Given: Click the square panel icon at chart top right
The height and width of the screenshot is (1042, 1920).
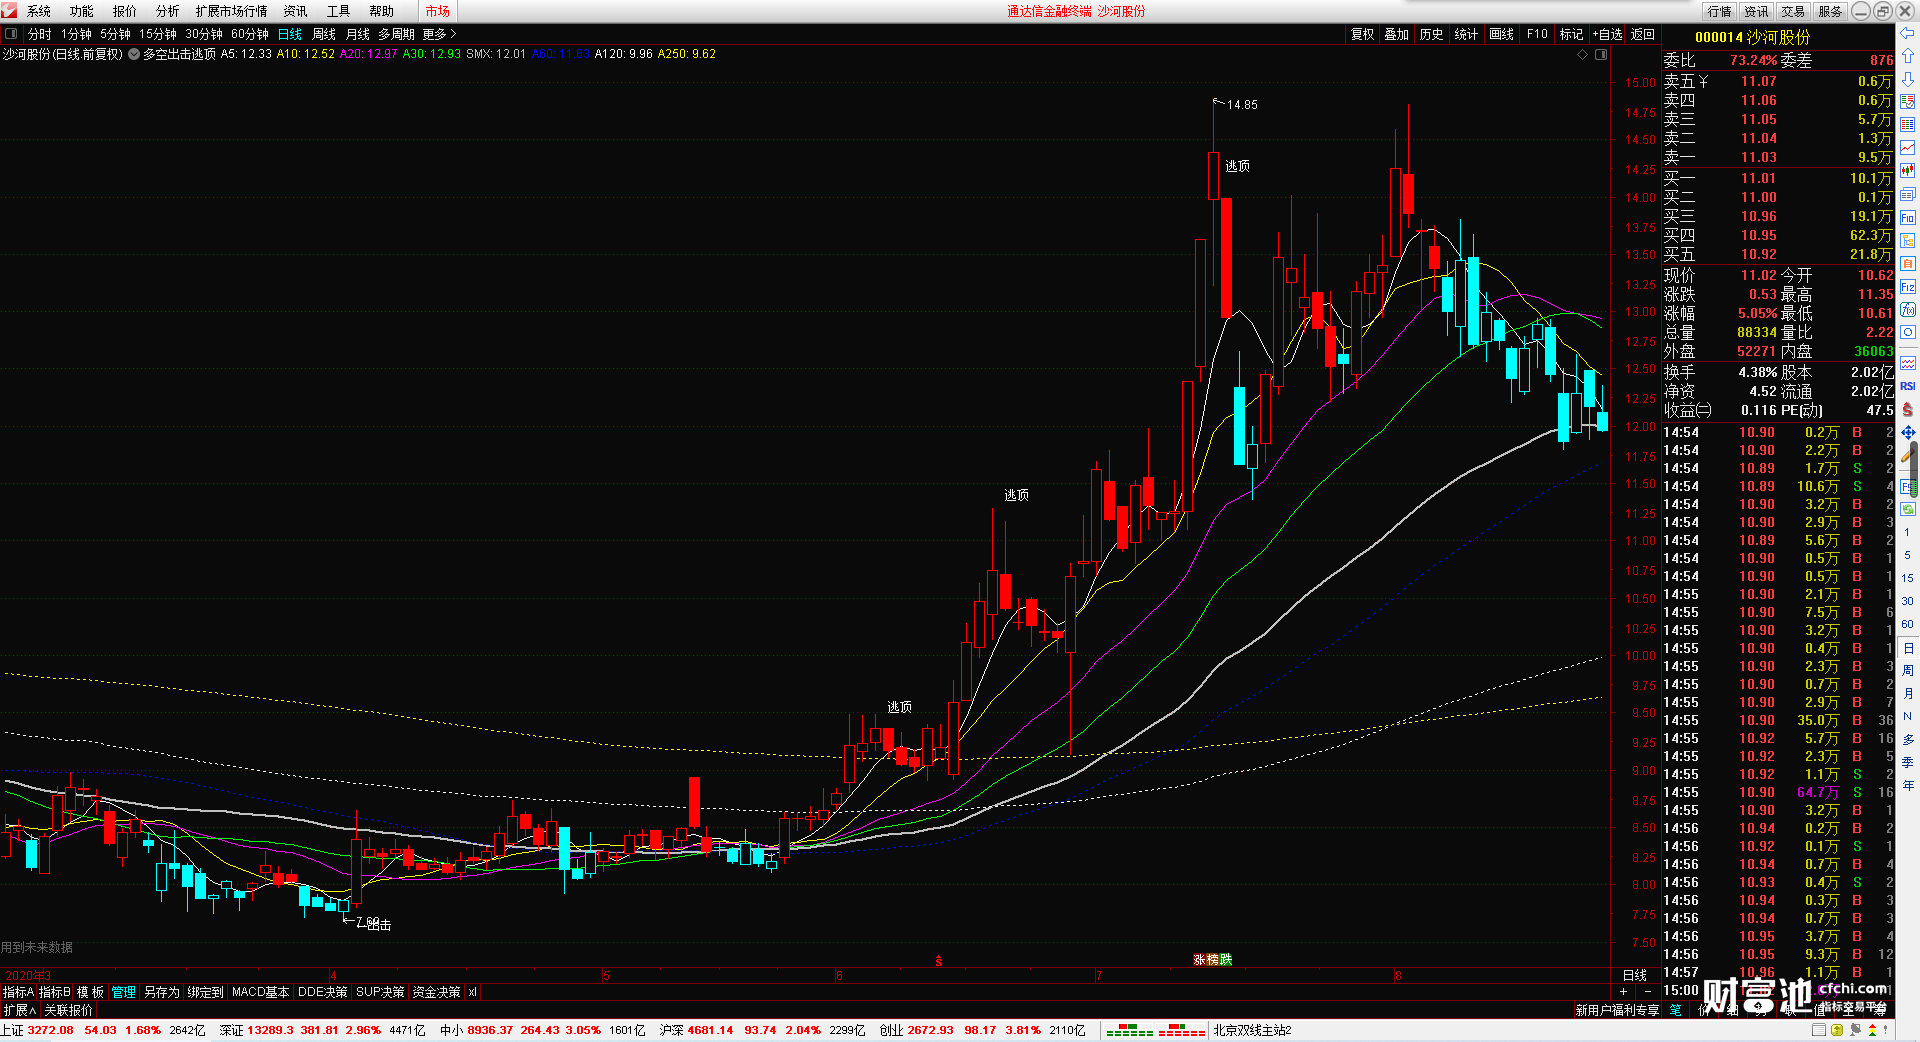Looking at the screenshot, I should pyautogui.click(x=1601, y=54).
